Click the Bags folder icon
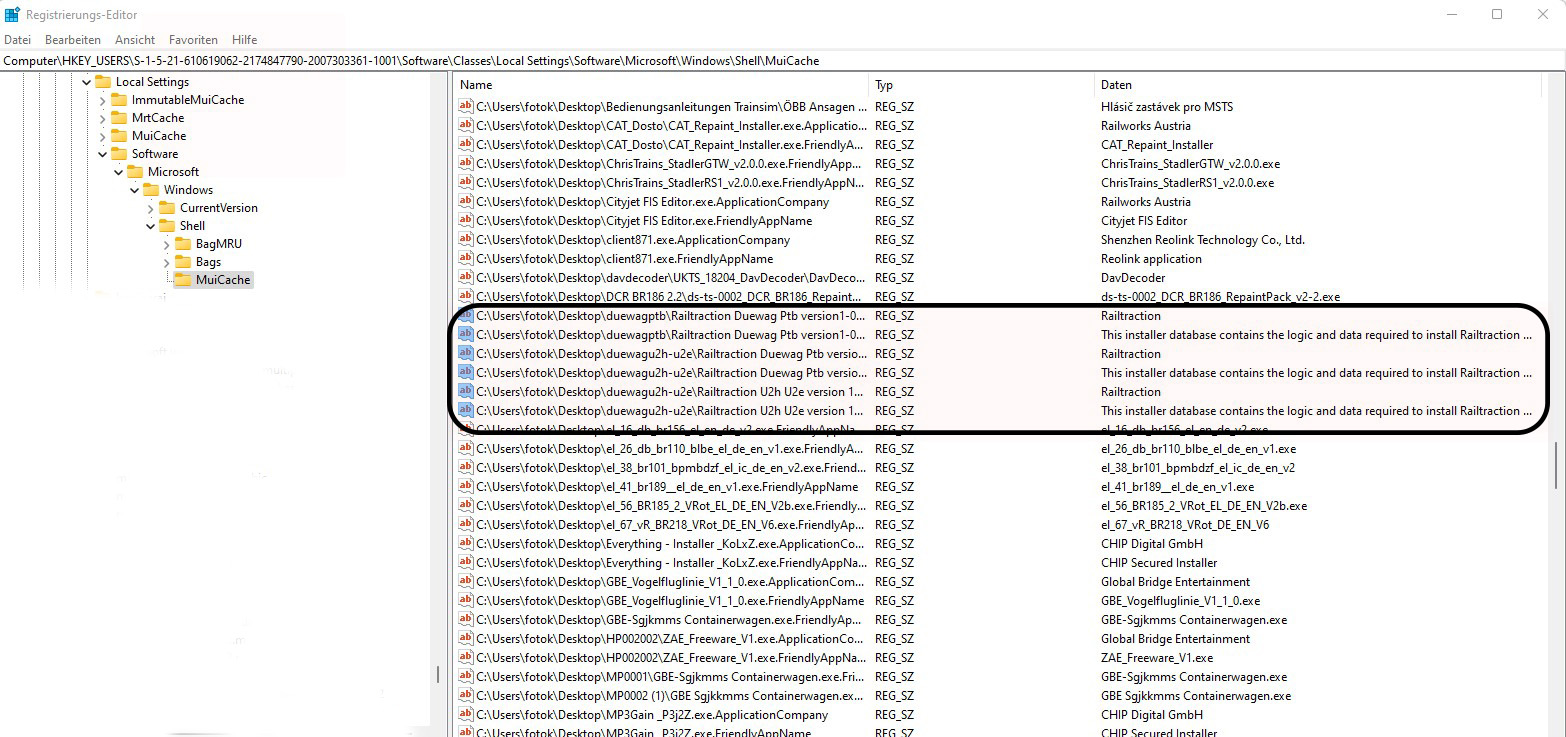Image resolution: width=1566 pixels, height=737 pixels. [183, 262]
